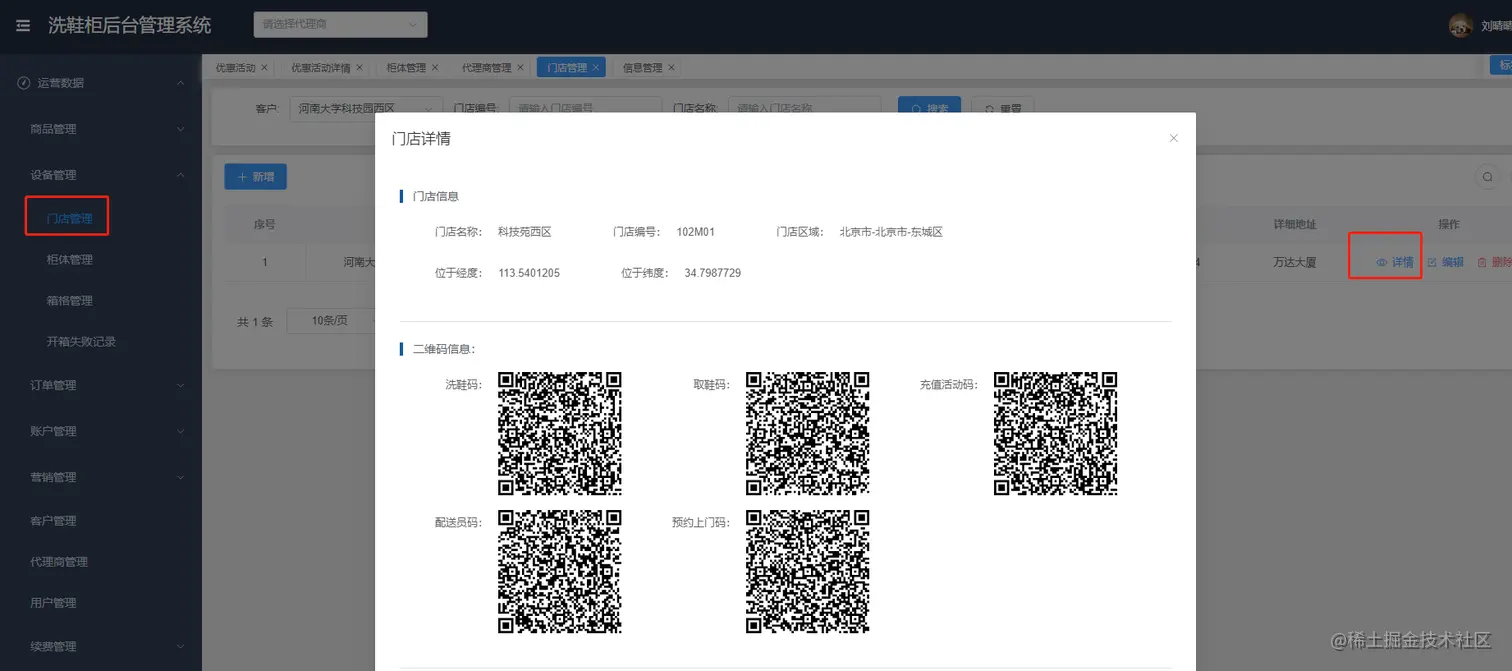Switch to the 优惠活动 tab
1512x671 pixels.
[x=235, y=68]
